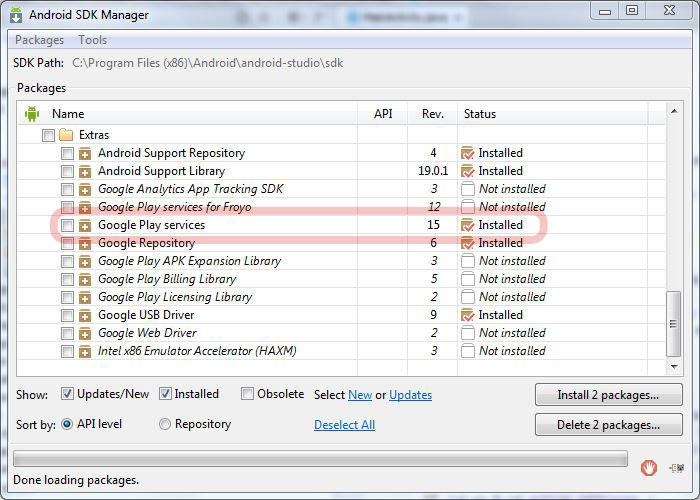This screenshot has height=500, width=700.
Task: Click the Rev. column header
Action: coord(433,114)
